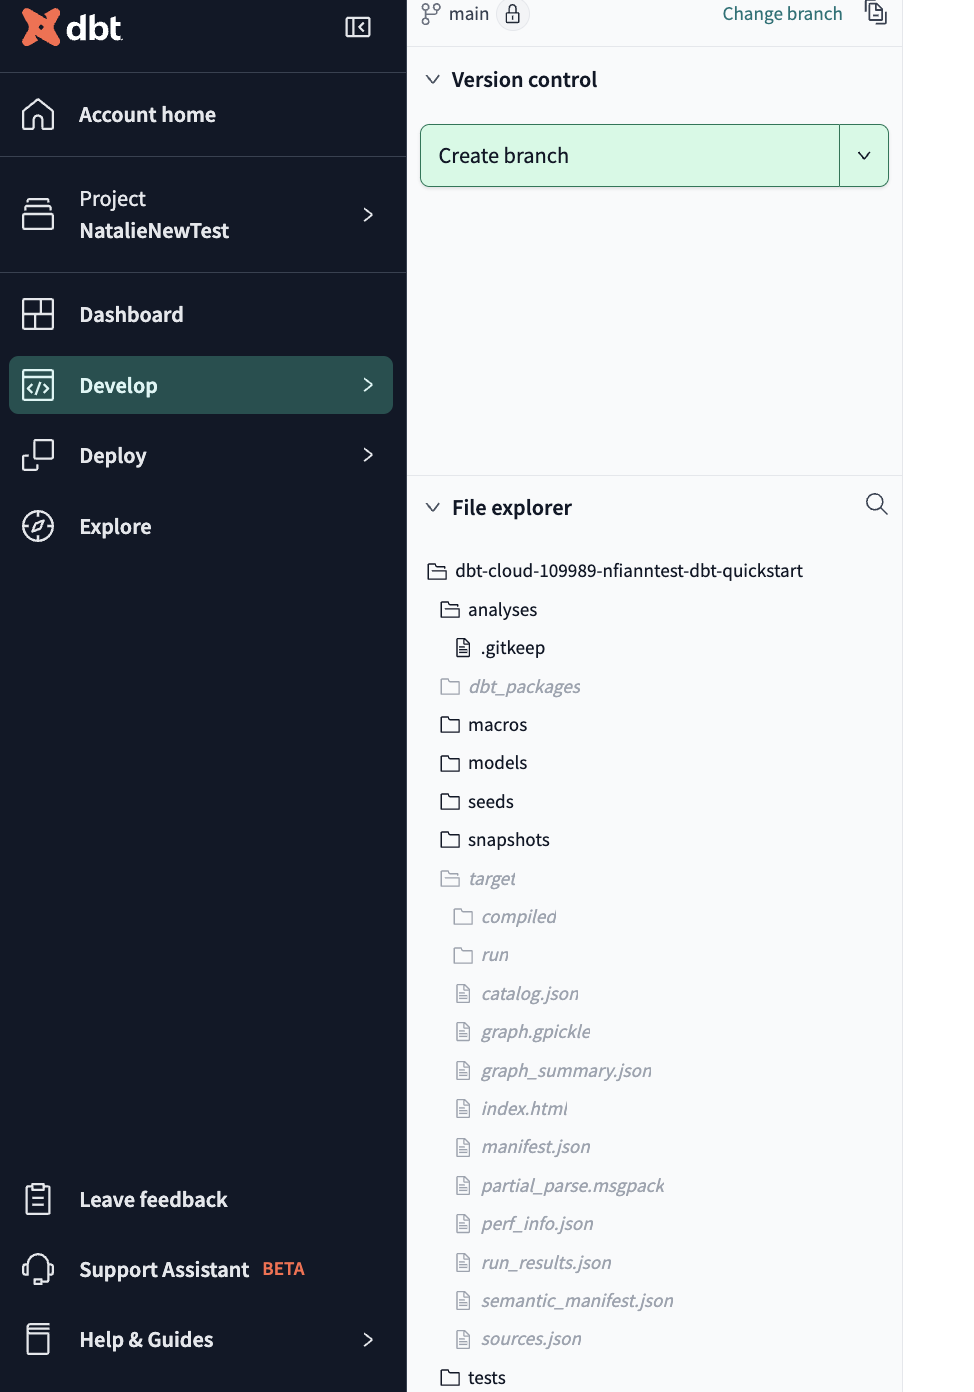The image size is (974, 1392).
Task: Open search in File explorer
Action: [x=876, y=504]
